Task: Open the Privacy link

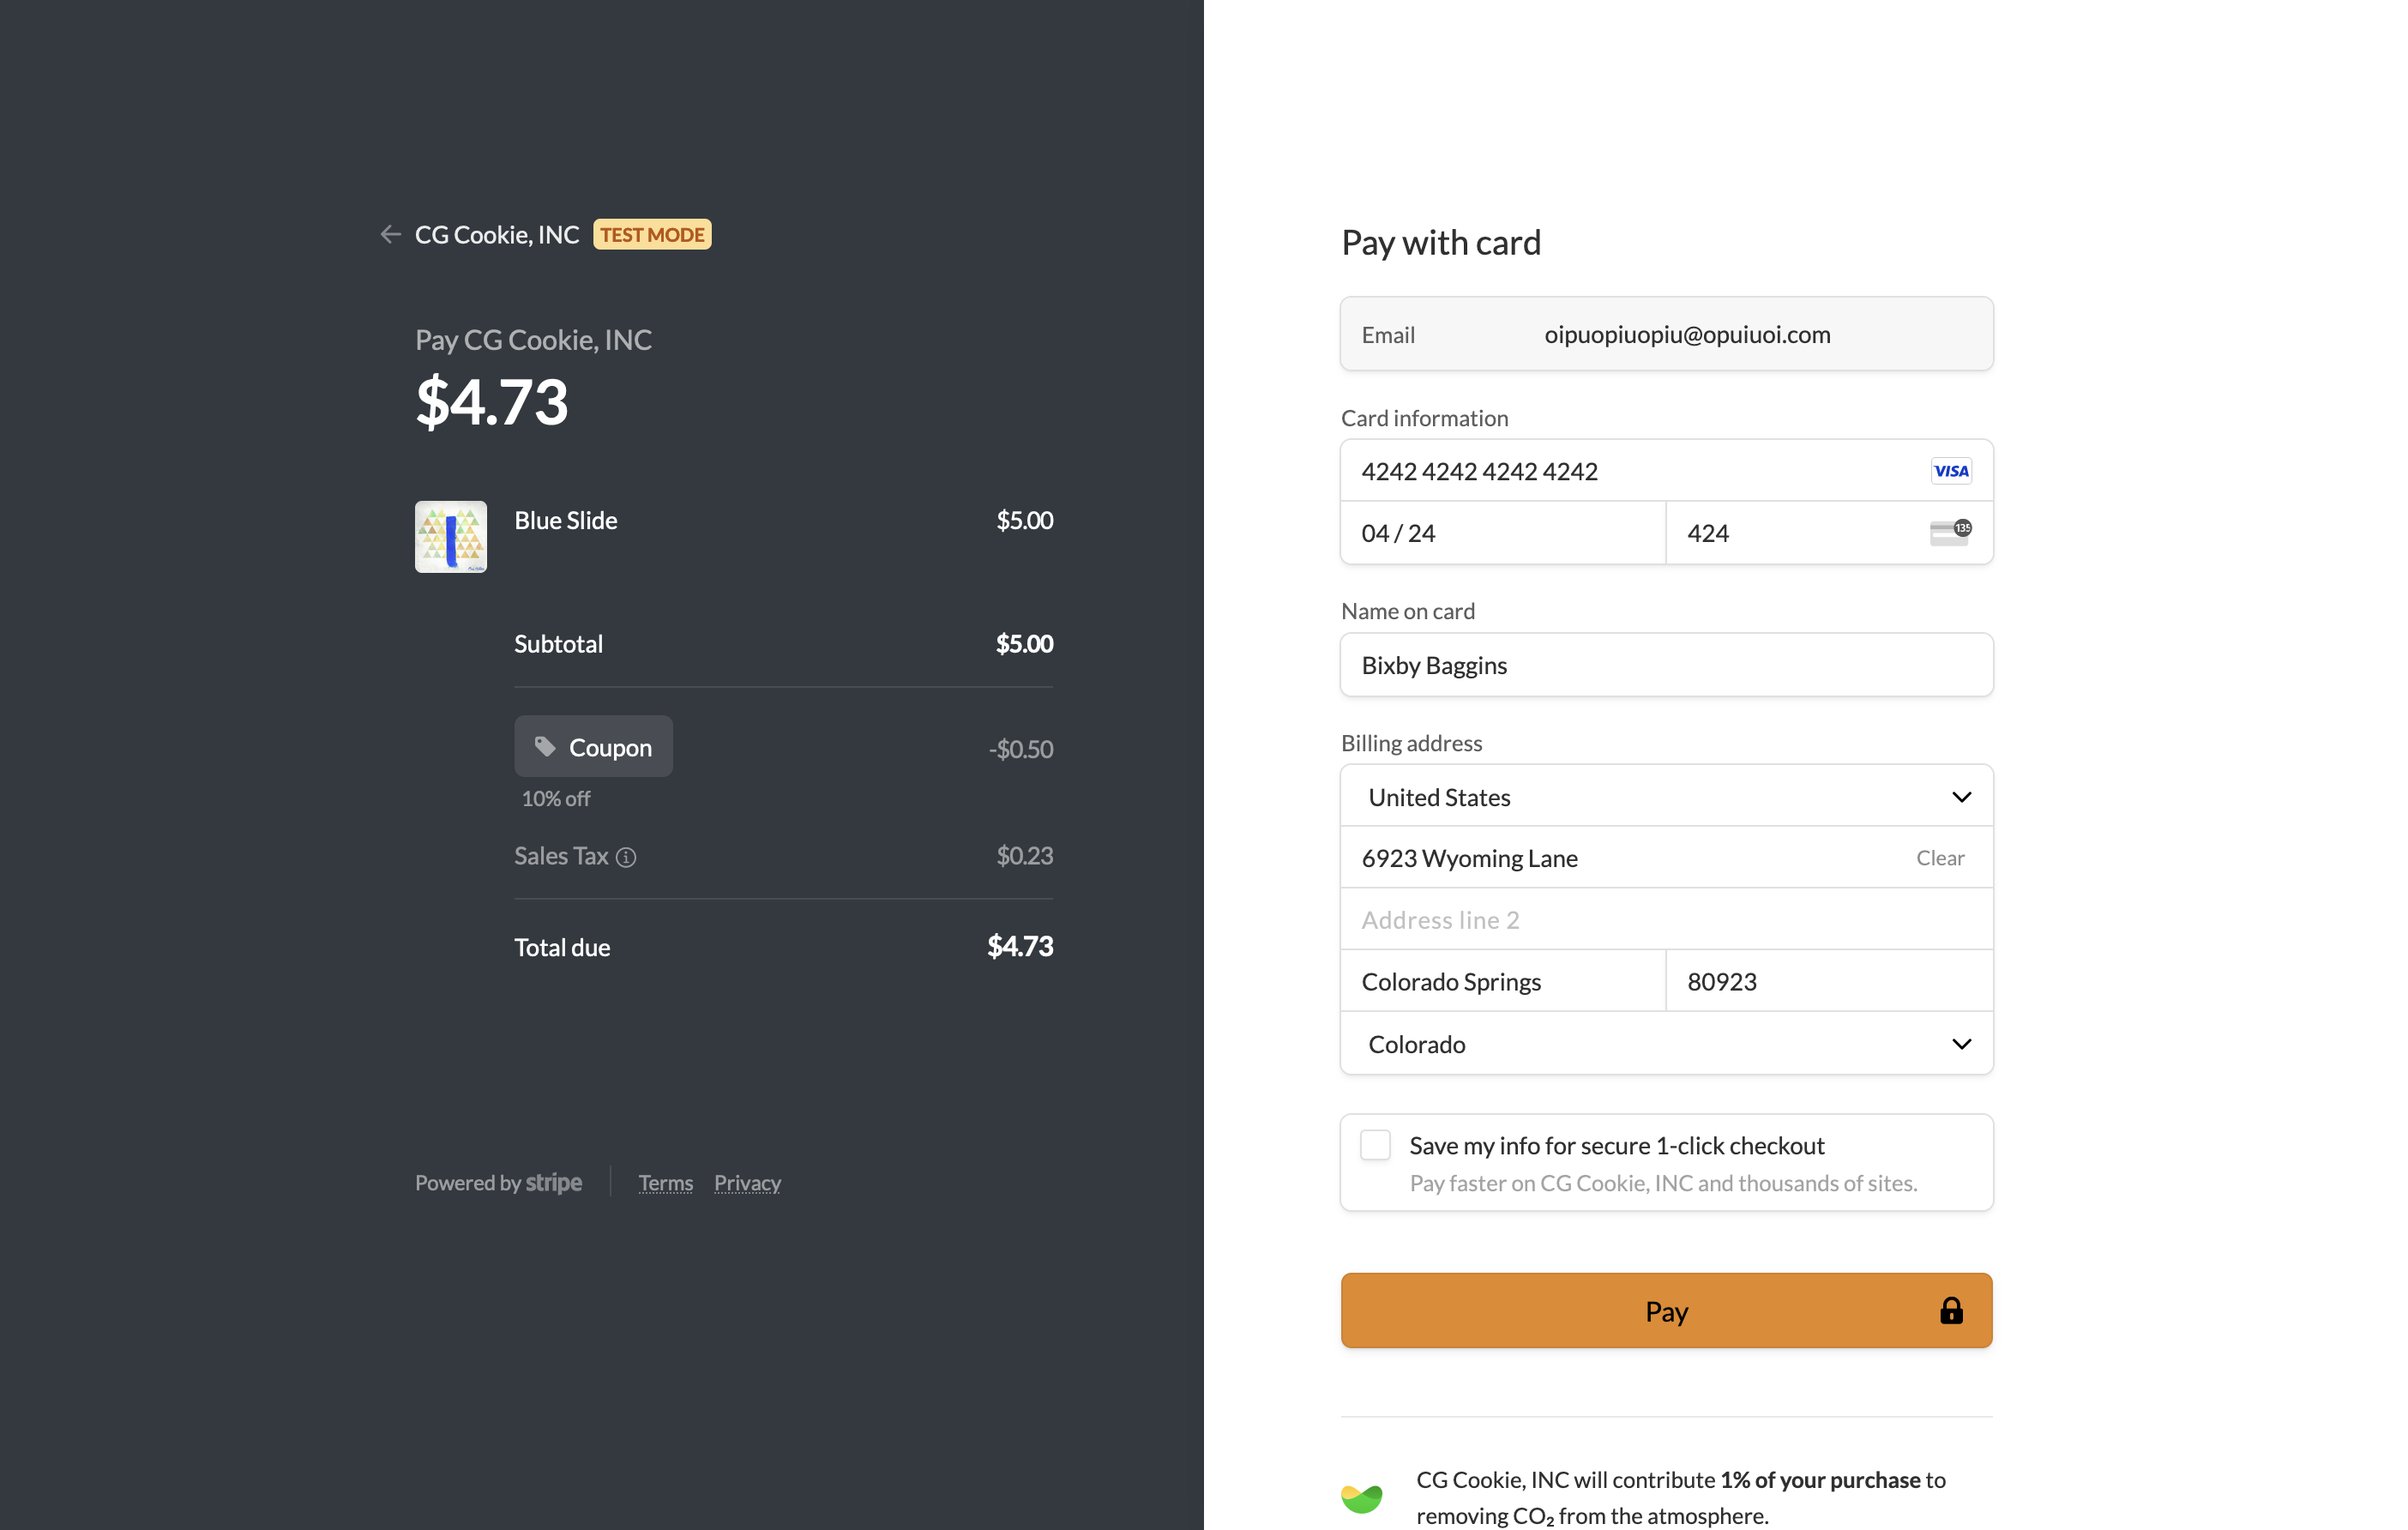Action: [747, 1183]
